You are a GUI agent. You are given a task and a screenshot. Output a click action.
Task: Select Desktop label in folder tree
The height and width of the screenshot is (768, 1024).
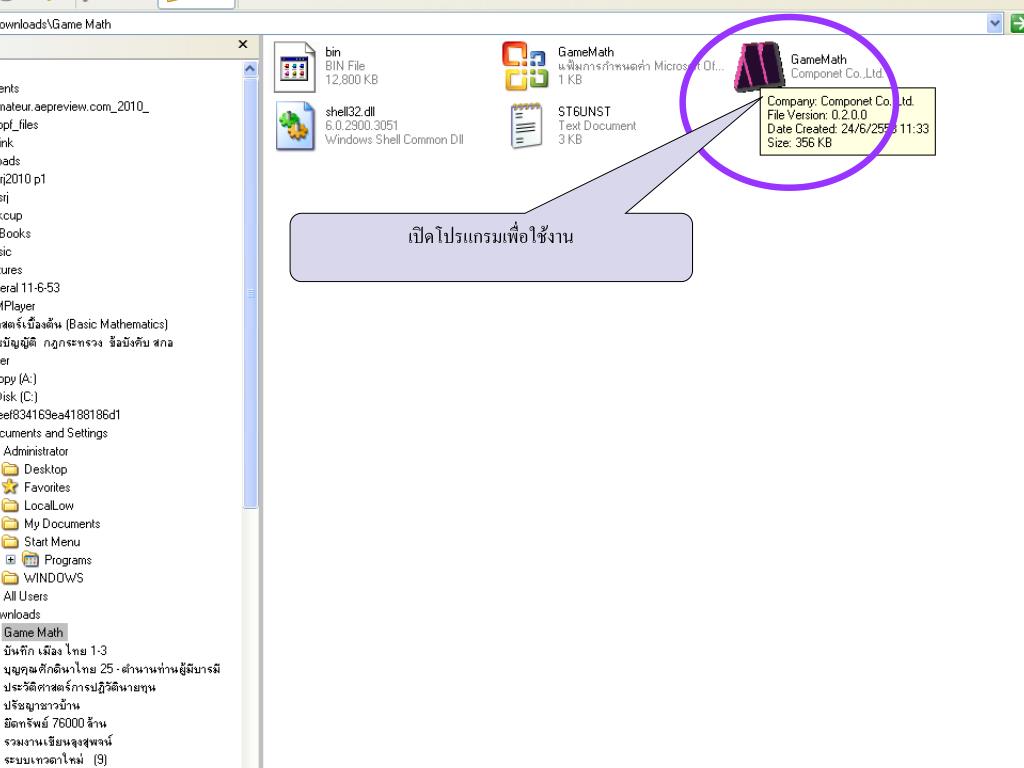(x=46, y=470)
